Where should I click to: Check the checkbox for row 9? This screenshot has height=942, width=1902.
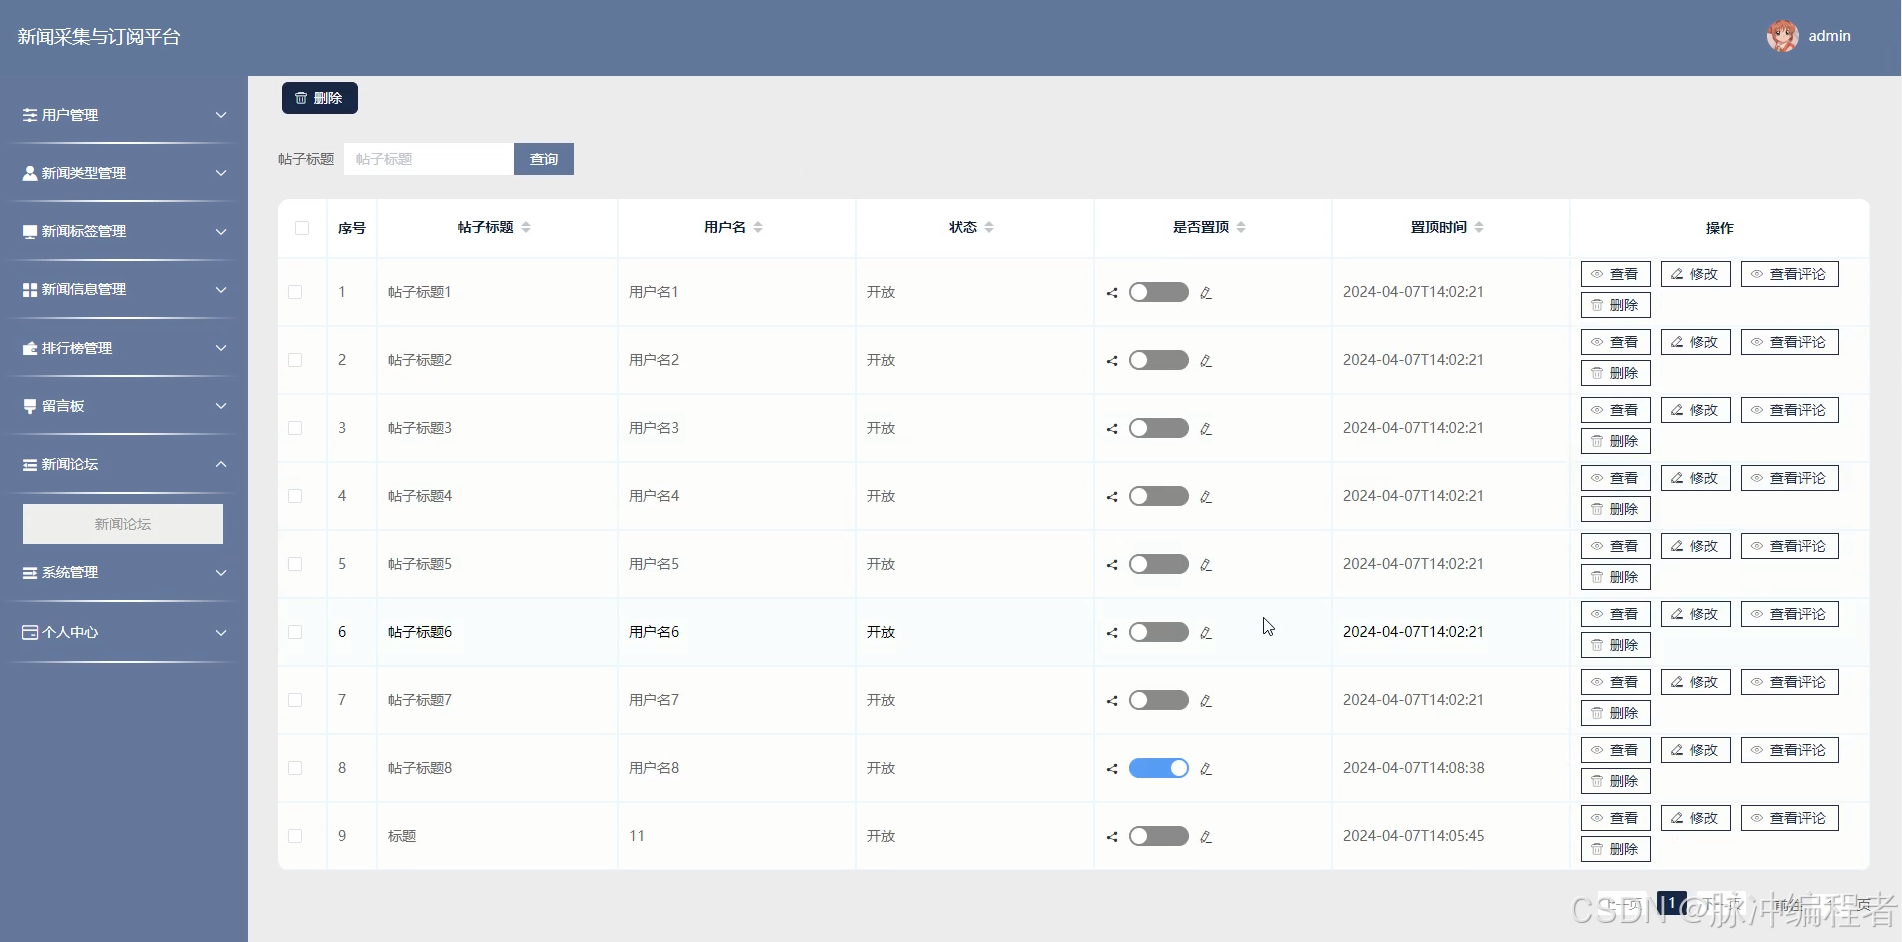pos(295,836)
